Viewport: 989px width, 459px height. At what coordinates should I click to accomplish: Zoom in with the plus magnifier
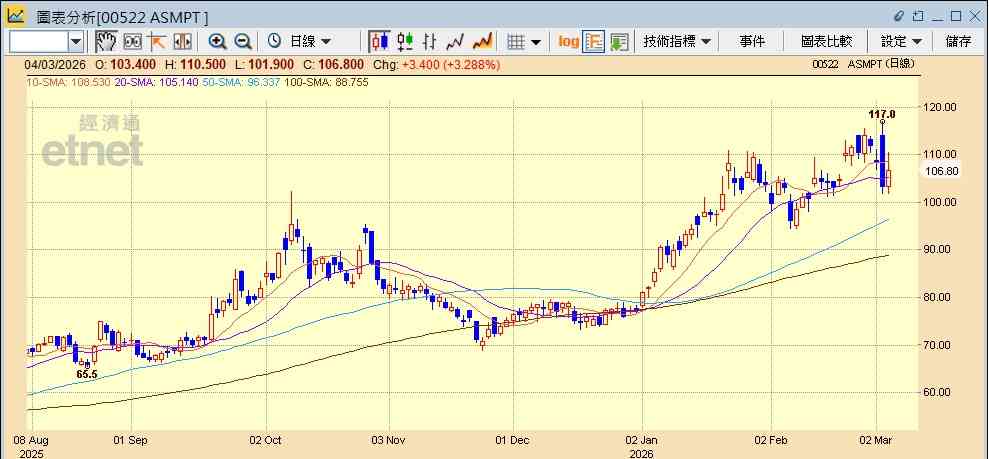pyautogui.click(x=218, y=42)
